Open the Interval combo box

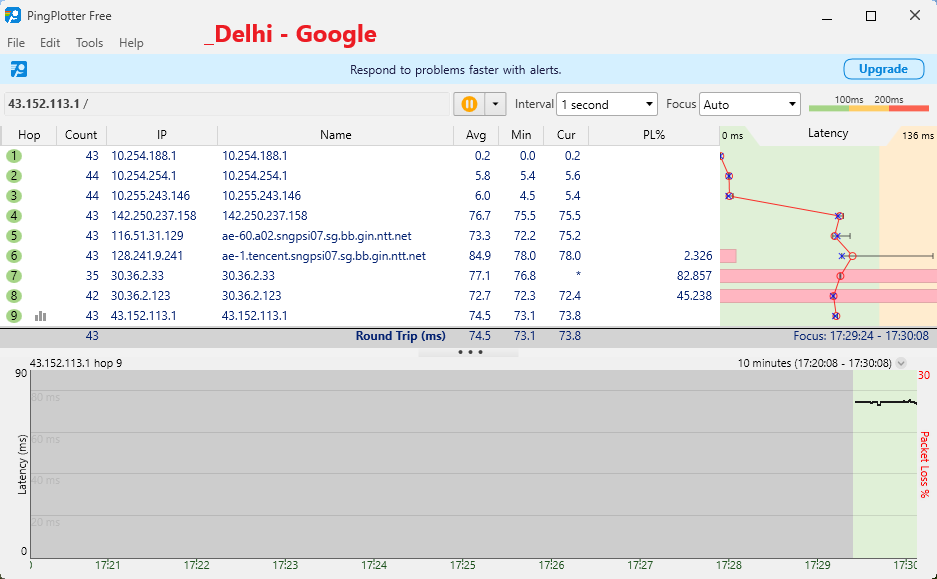tap(607, 104)
